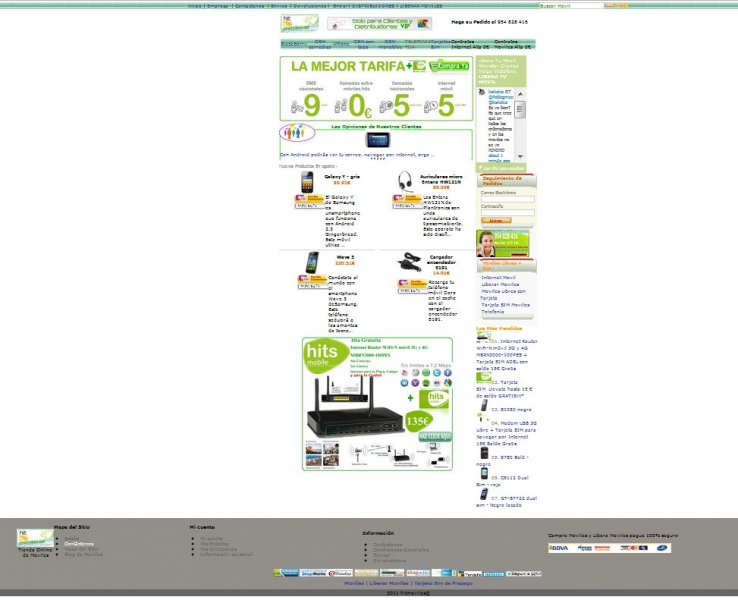This screenshot has height=600, width=738.
Task: Click the Twitter widget scrollbar thumb
Action: click(520, 110)
